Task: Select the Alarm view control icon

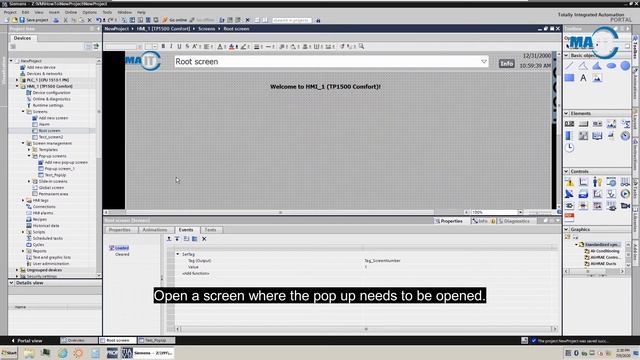Action: [569, 182]
